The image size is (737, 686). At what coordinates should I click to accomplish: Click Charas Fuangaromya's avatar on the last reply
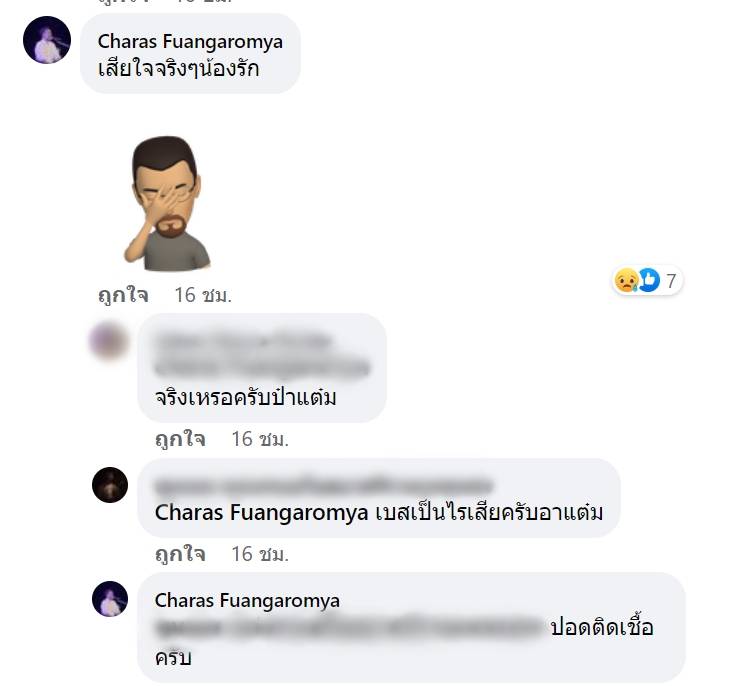[x=110, y=599]
